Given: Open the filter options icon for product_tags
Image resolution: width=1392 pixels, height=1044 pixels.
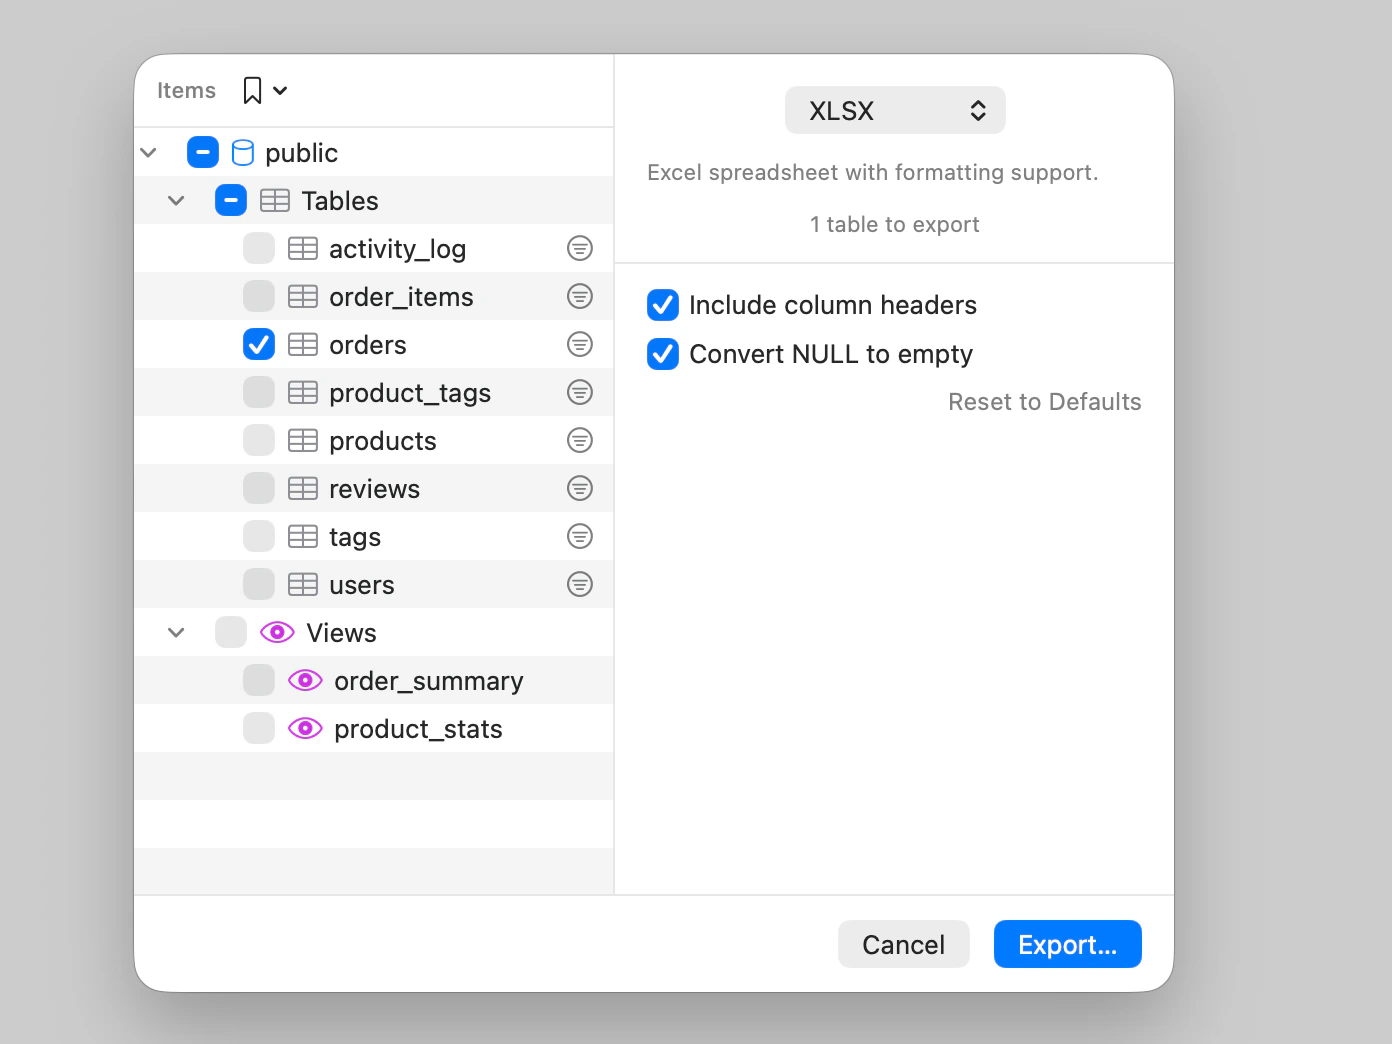Looking at the screenshot, I should [x=580, y=392].
